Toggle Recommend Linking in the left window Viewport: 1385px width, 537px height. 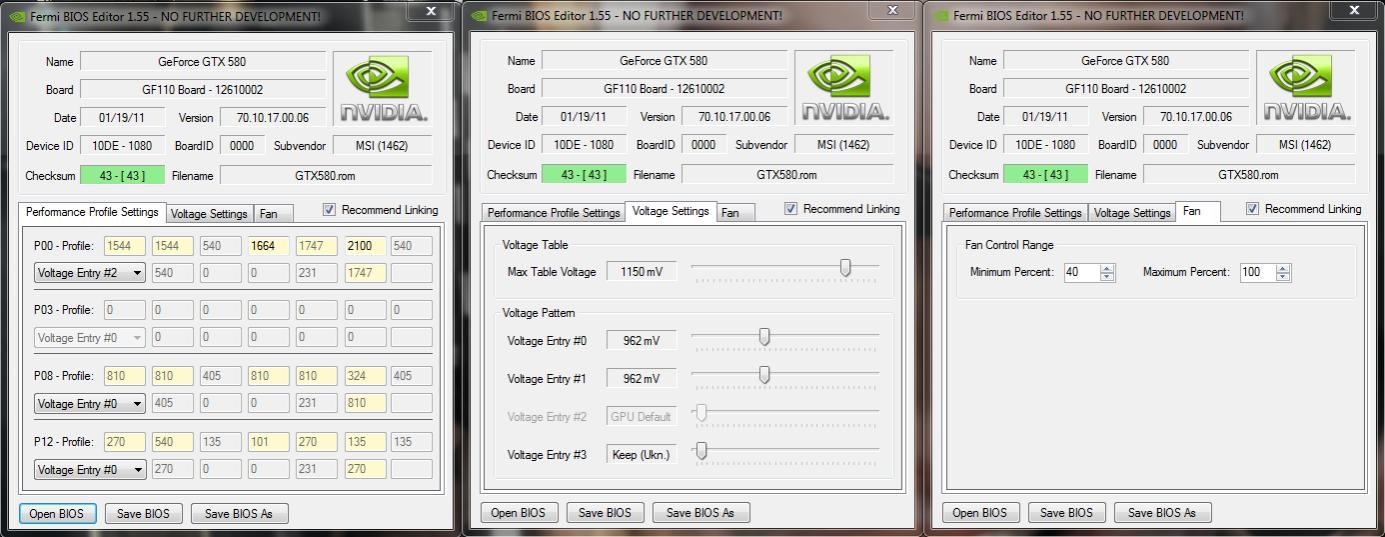coord(330,210)
